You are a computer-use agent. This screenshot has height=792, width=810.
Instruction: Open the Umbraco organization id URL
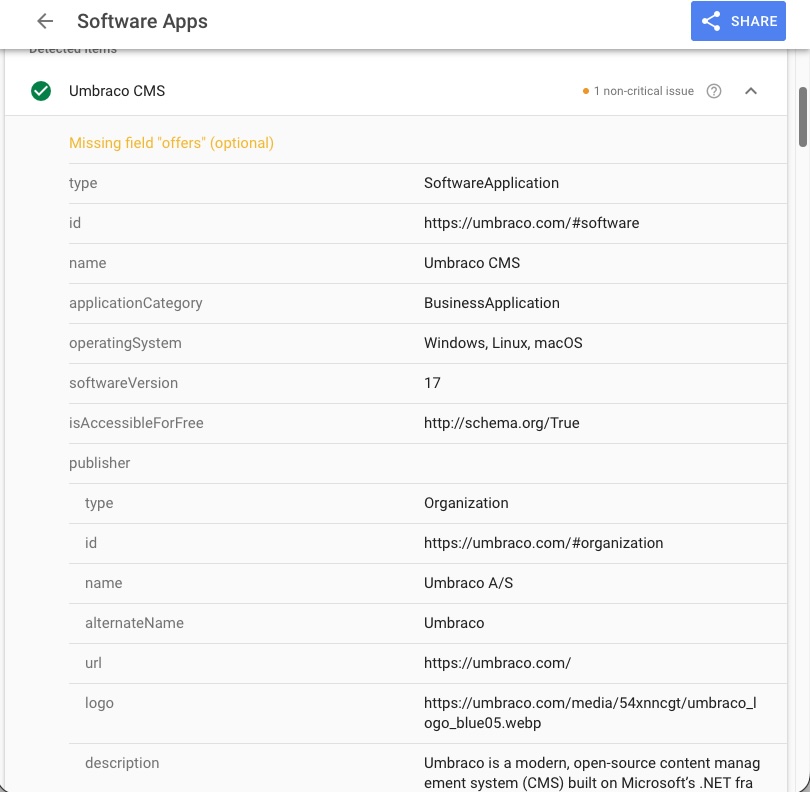tap(544, 543)
